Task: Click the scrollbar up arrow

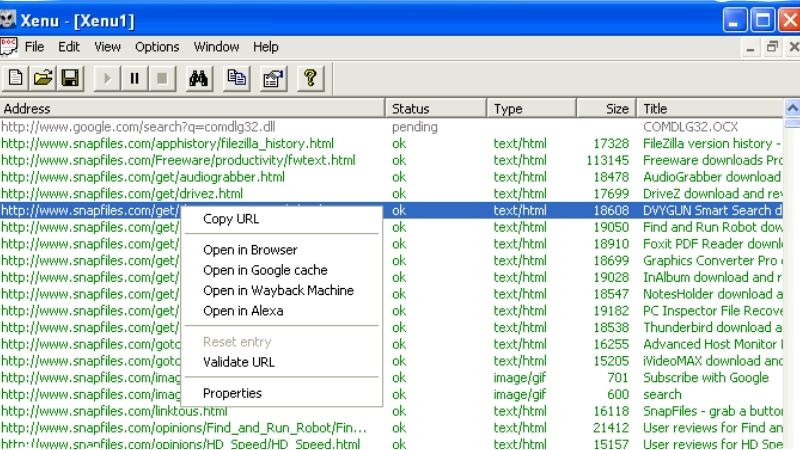Action: coord(792,109)
